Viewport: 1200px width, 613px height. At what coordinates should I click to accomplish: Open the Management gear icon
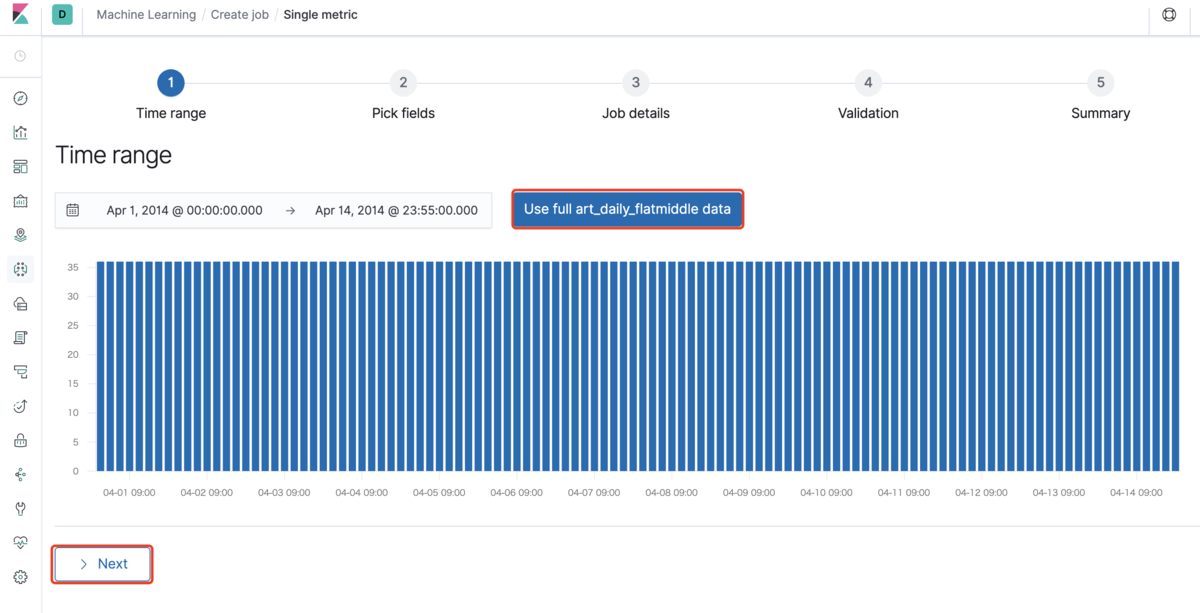(x=20, y=577)
